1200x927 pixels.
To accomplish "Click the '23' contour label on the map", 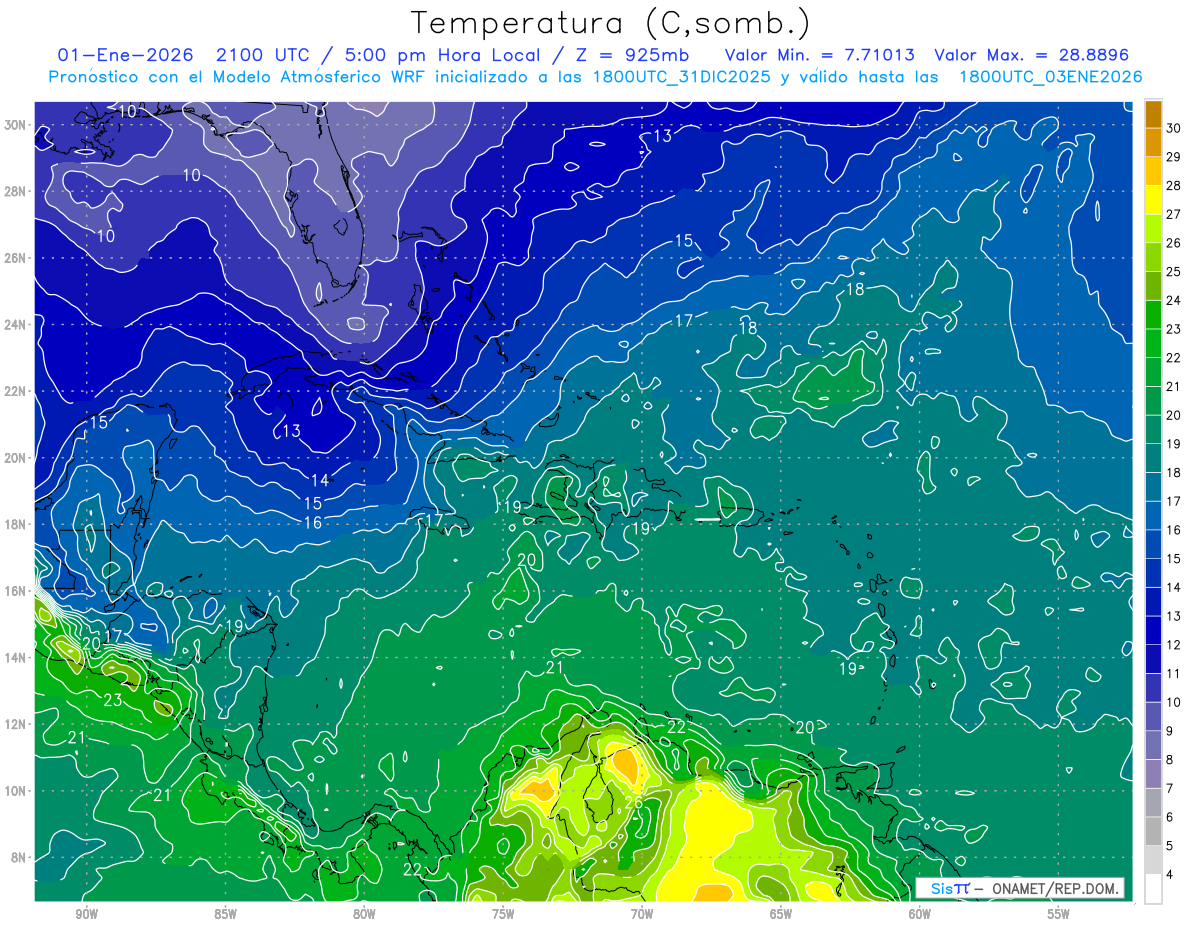I will coord(113,700).
